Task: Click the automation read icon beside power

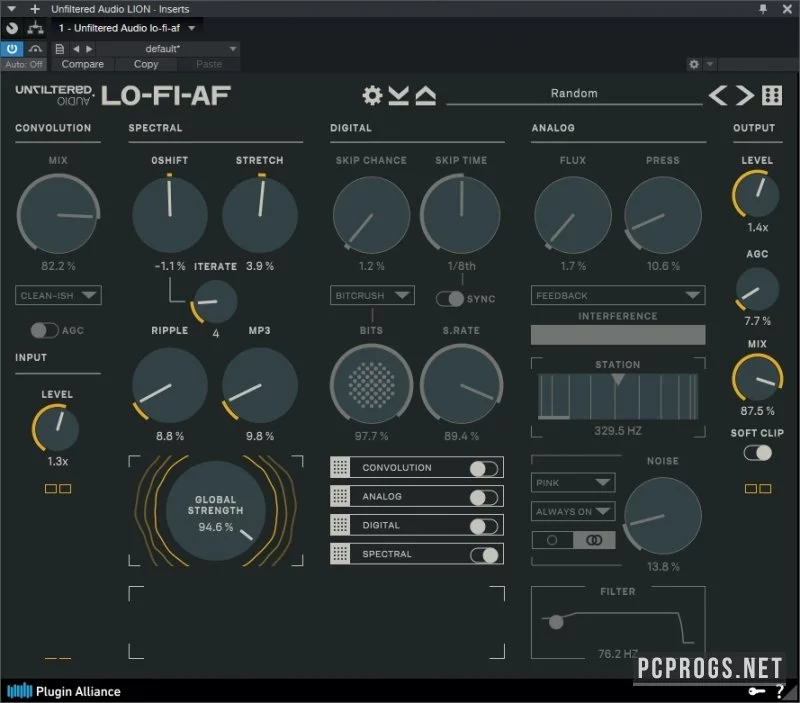Action: (x=35, y=49)
